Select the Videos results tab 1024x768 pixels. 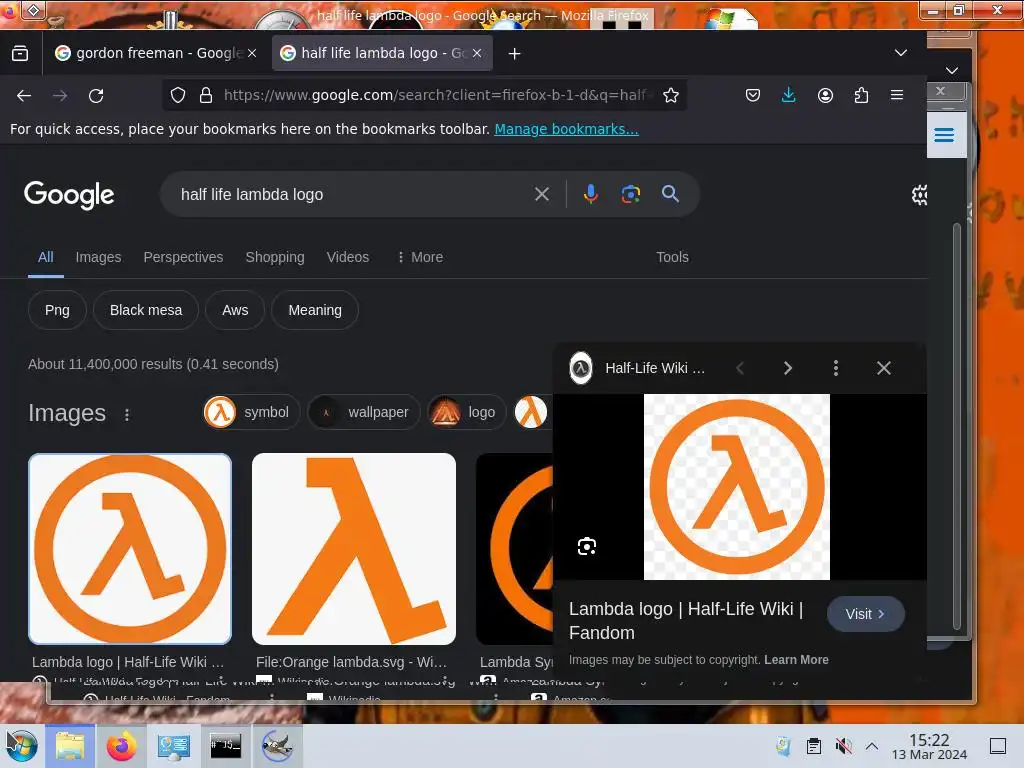coord(347,257)
